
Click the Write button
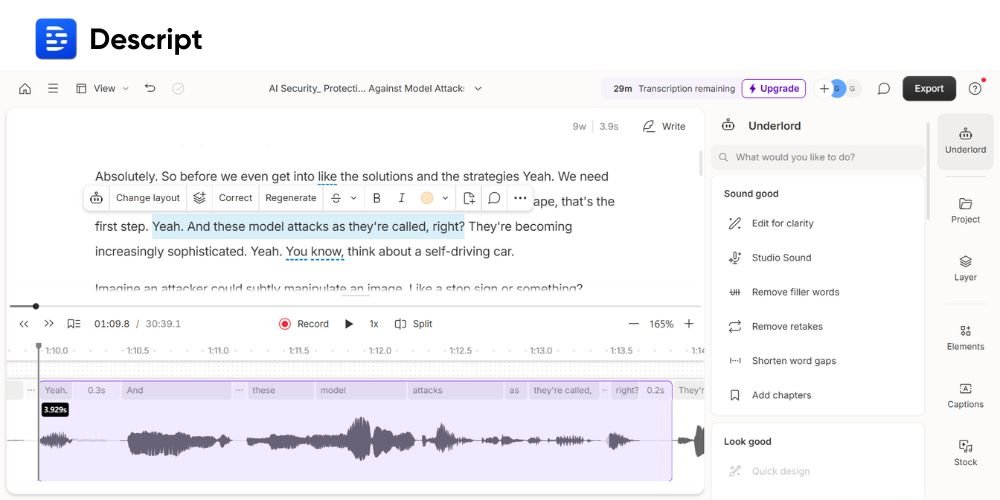click(x=664, y=126)
